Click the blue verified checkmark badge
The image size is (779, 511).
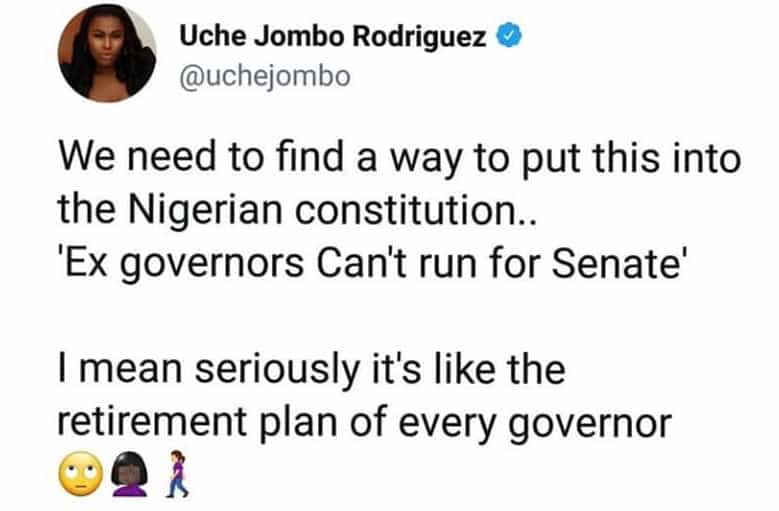[510, 39]
